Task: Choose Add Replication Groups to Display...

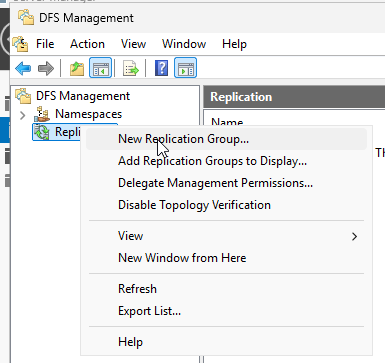Action: pos(226,161)
